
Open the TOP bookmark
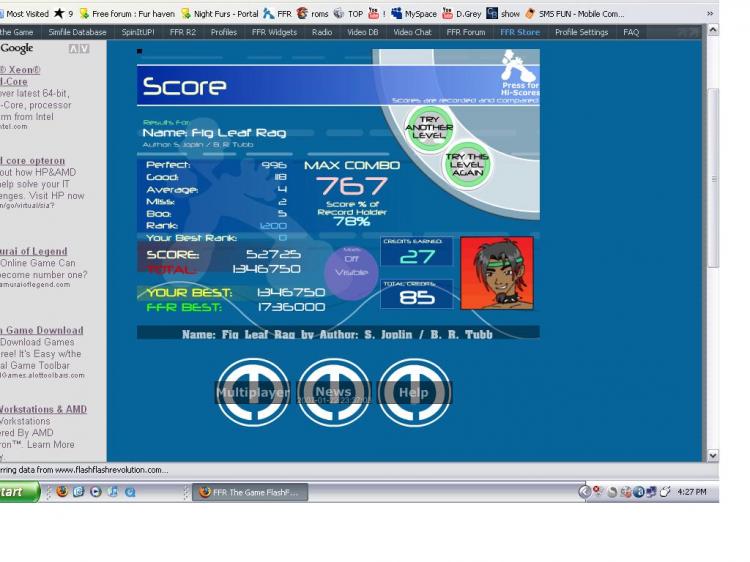349,14
